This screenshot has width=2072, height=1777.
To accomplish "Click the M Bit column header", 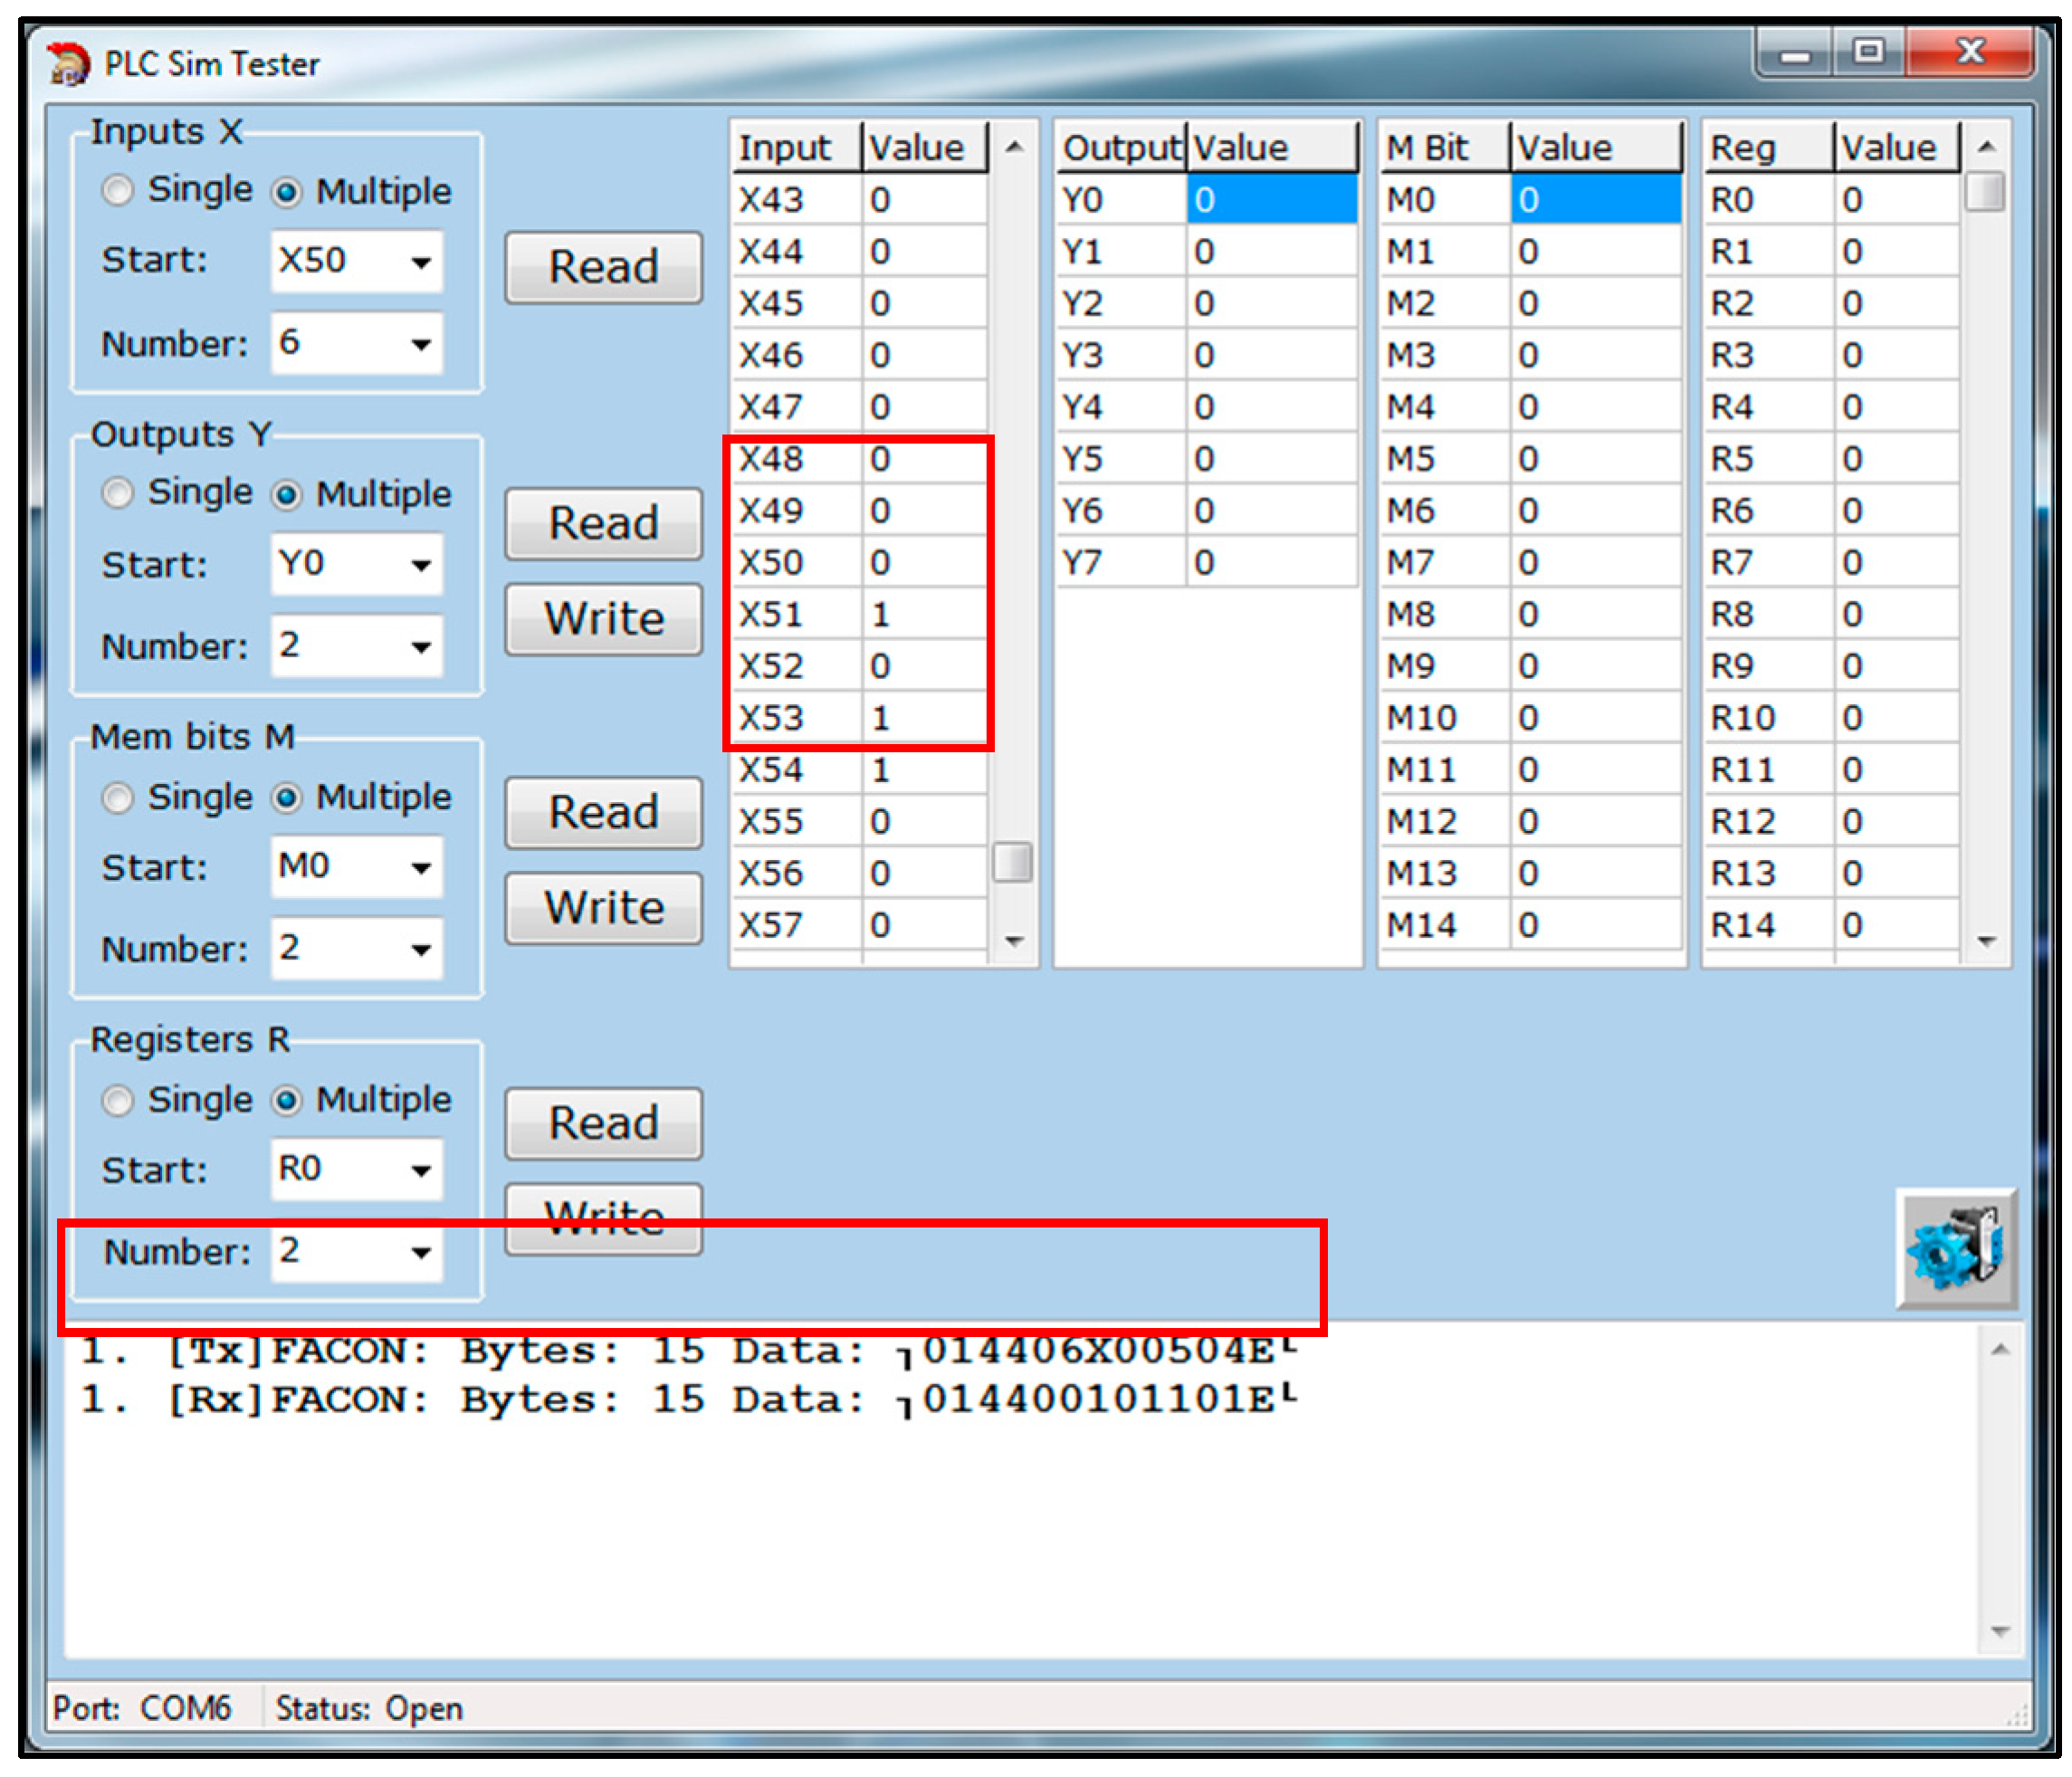I will click(x=1441, y=148).
